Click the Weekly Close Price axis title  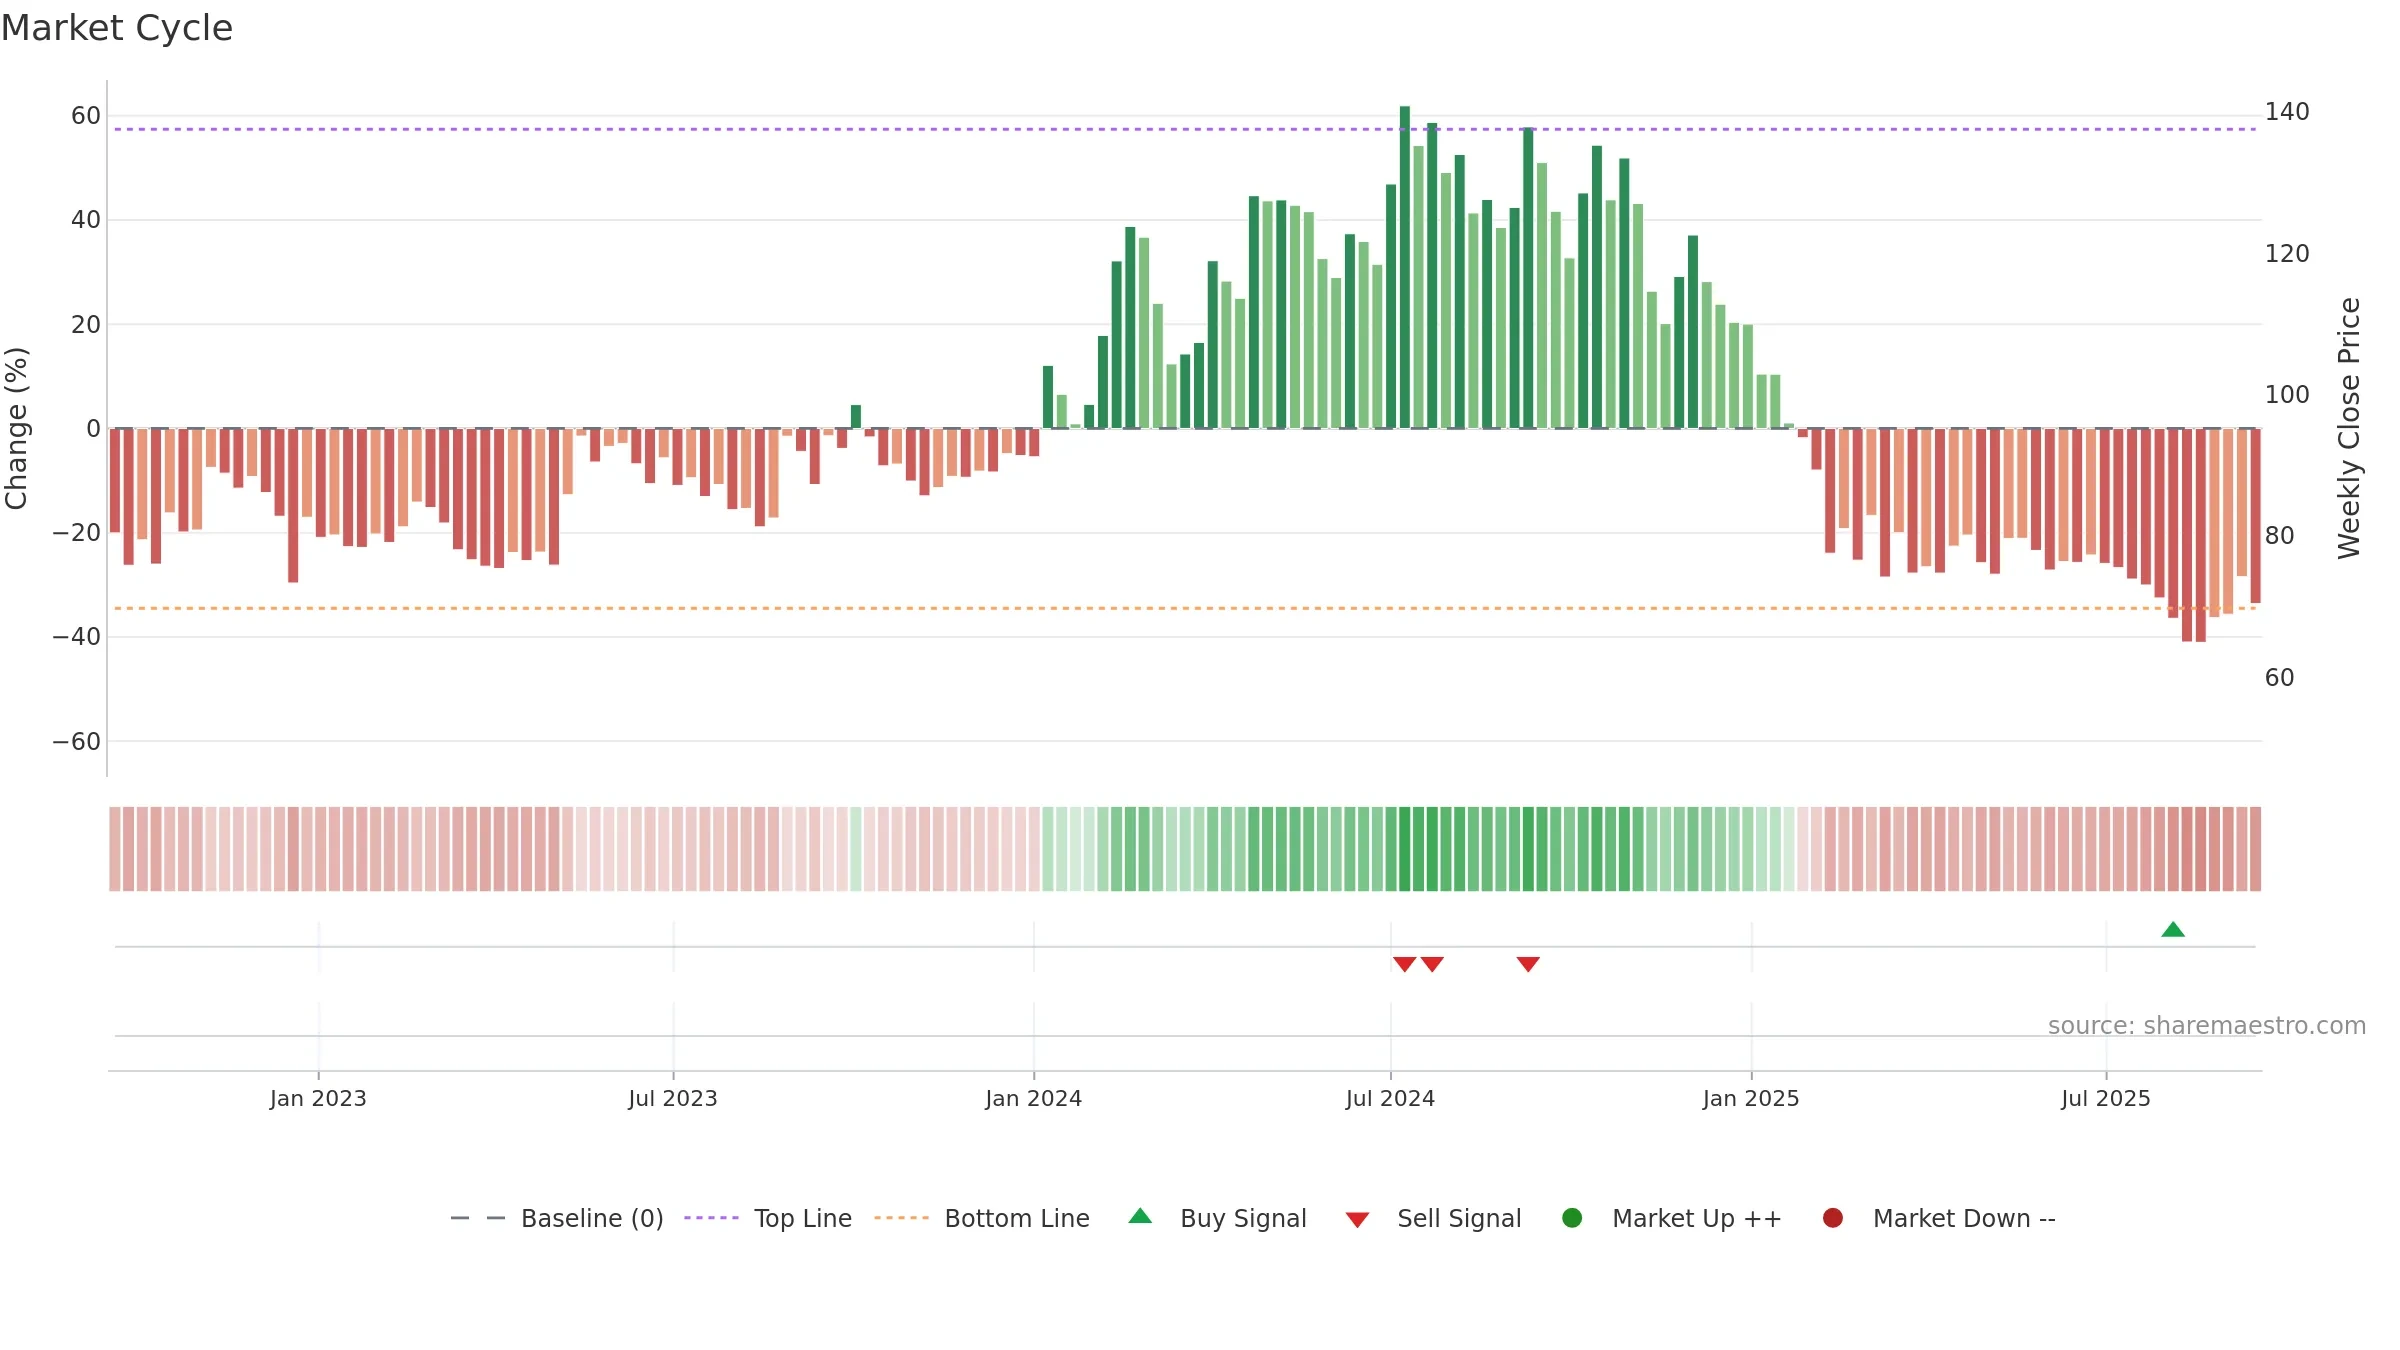pyautogui.click(x=2349, y=428)
